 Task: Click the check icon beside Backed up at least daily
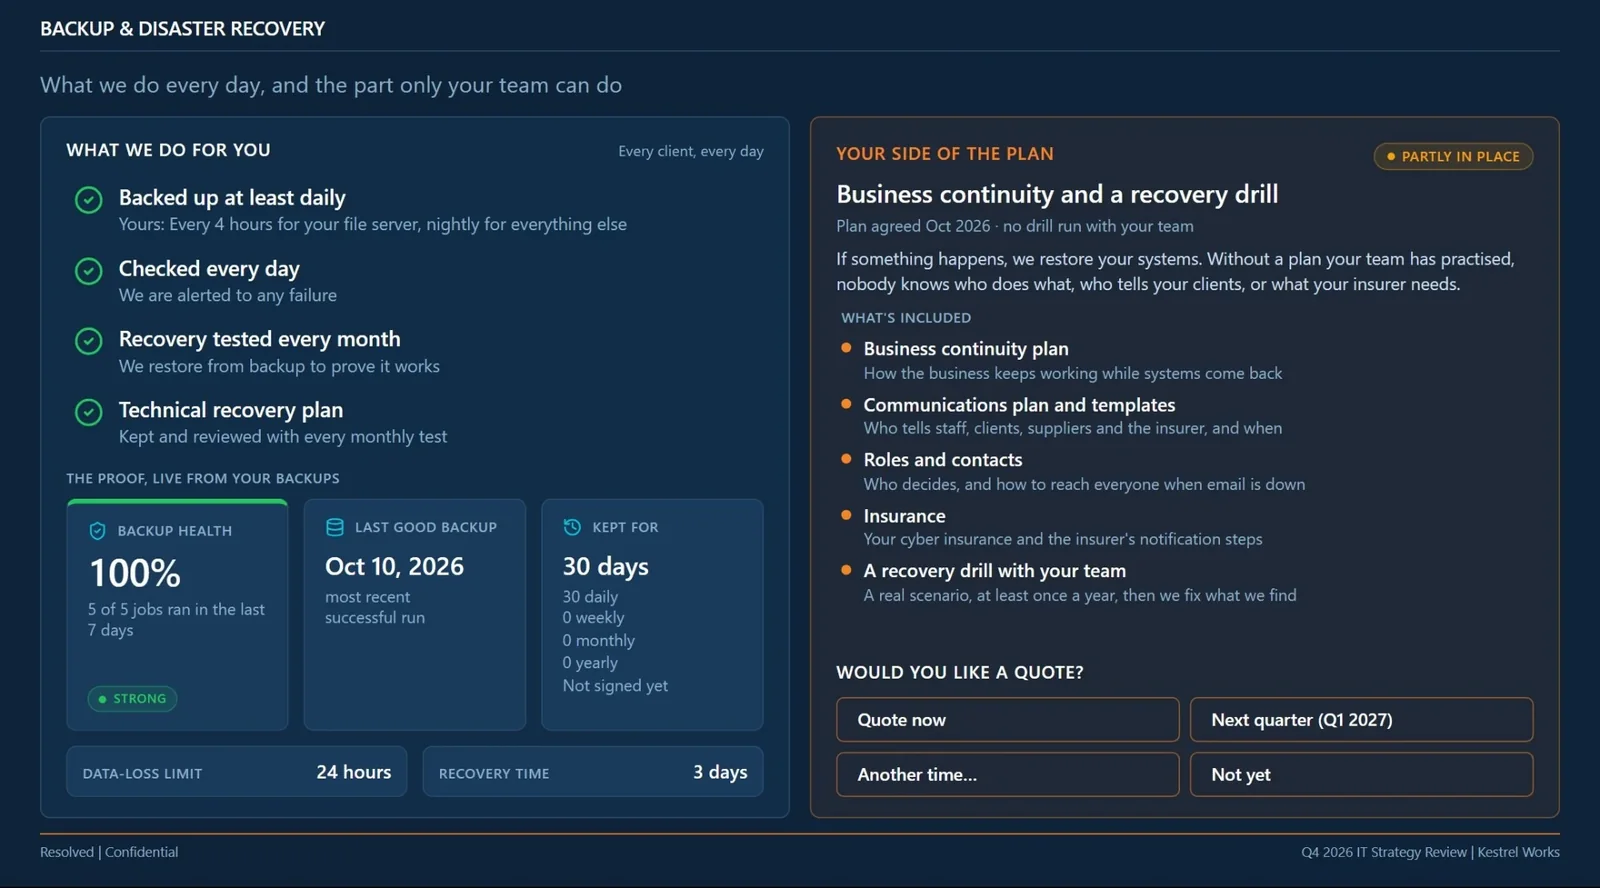(x=89, y=200)
